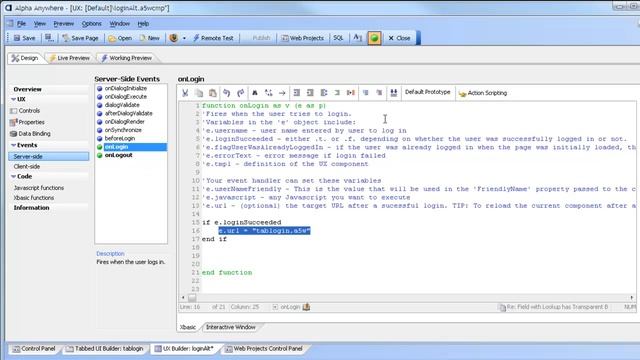Click the Copy icon in editor toolbar

click(x=199, y=93)
